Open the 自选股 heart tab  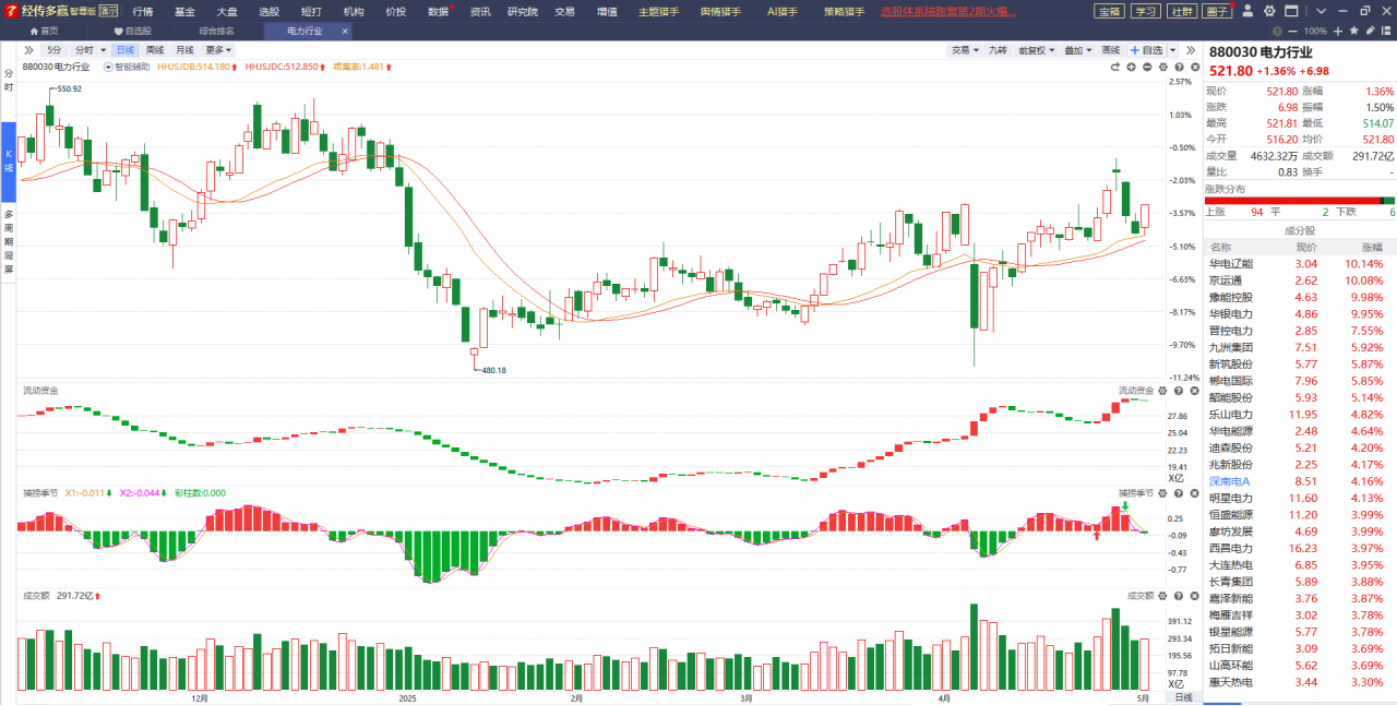pos(132,31)
